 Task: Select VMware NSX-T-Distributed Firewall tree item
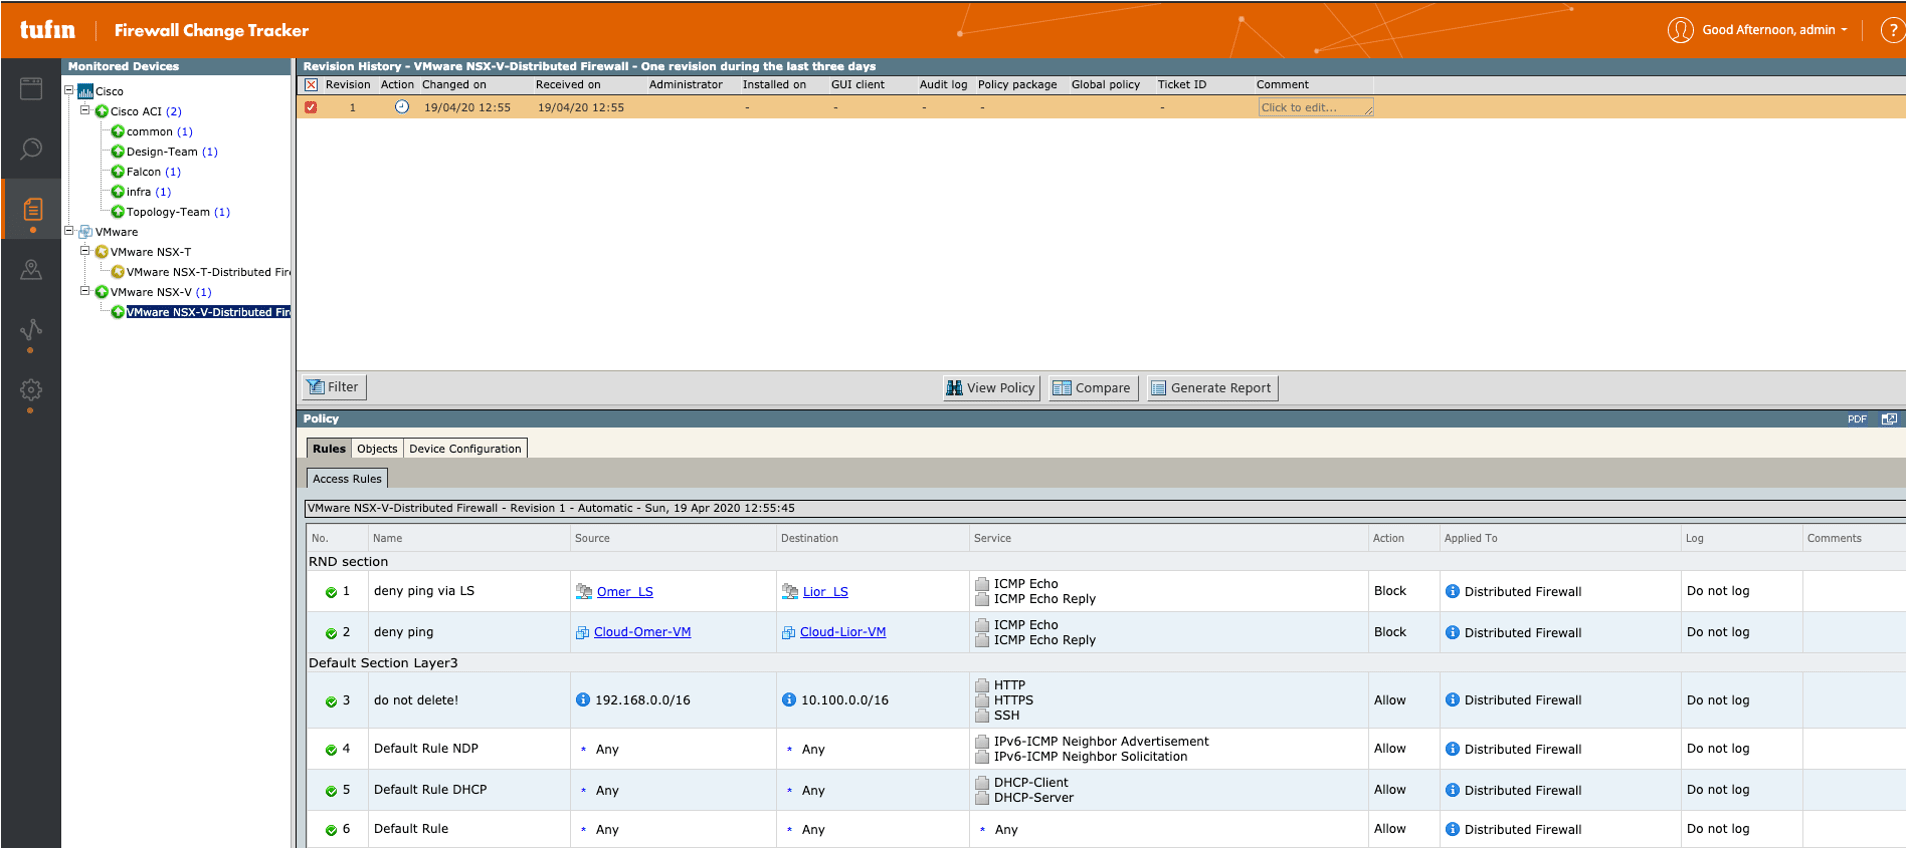tap(208, 271)
